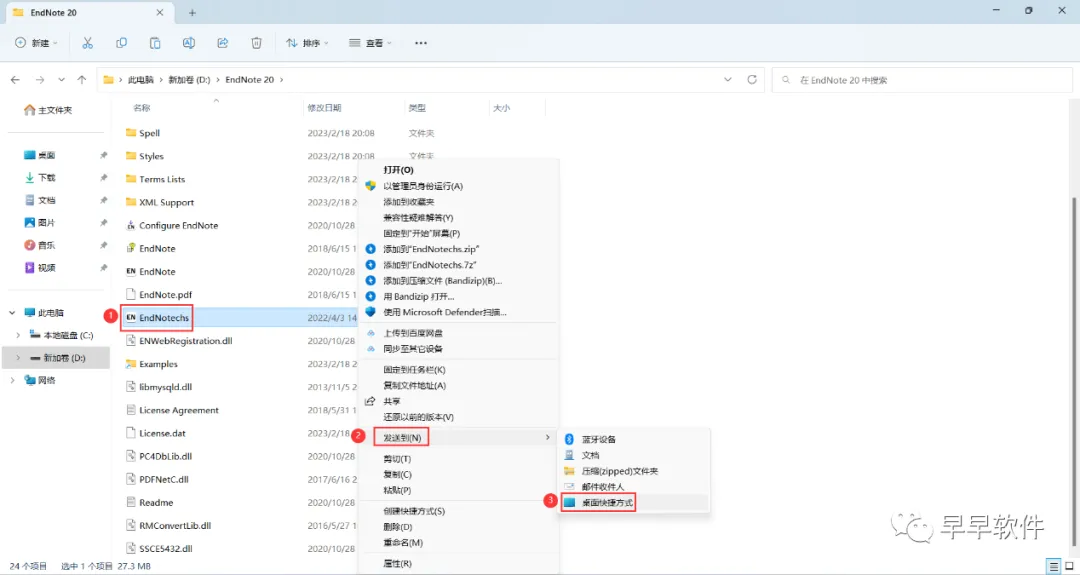Click the Share icon in toolbar

click(222, 43)
